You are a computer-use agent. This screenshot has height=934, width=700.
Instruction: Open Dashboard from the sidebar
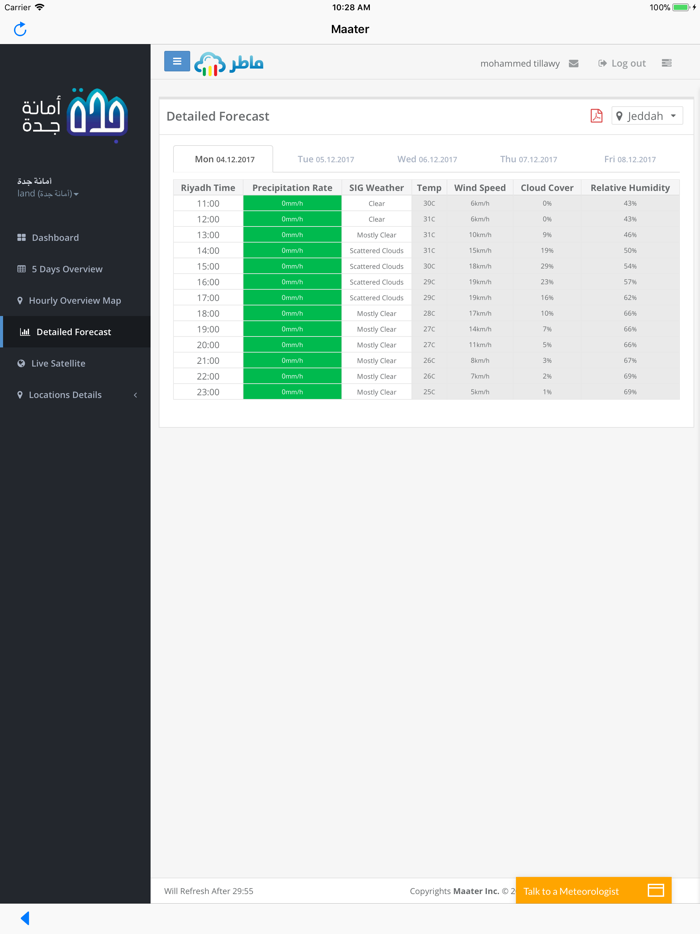pyautogui.click(x=55, y=238)
